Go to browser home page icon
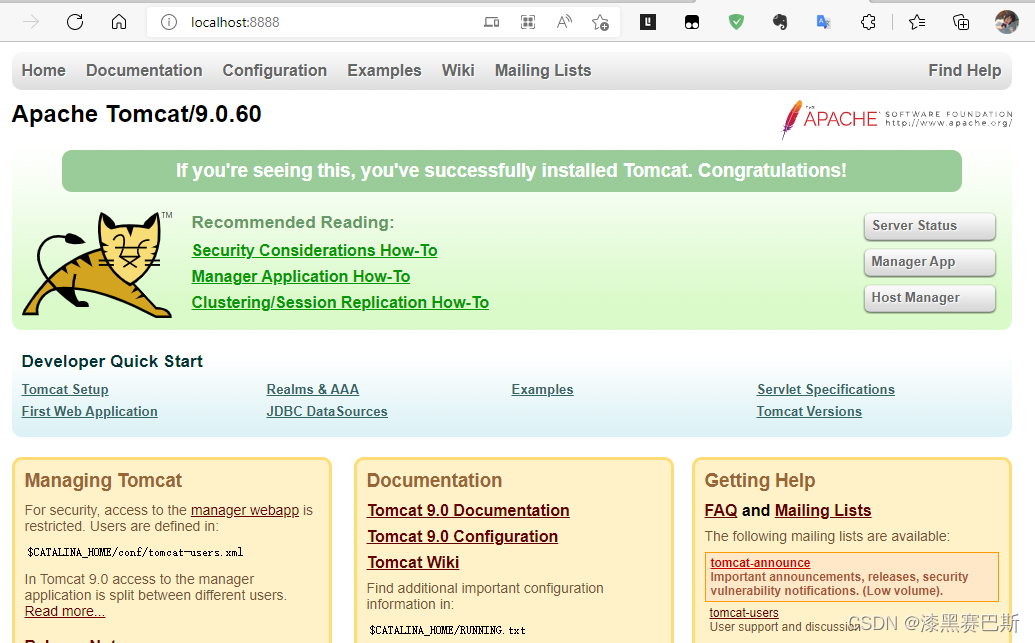 pos(119,22)
